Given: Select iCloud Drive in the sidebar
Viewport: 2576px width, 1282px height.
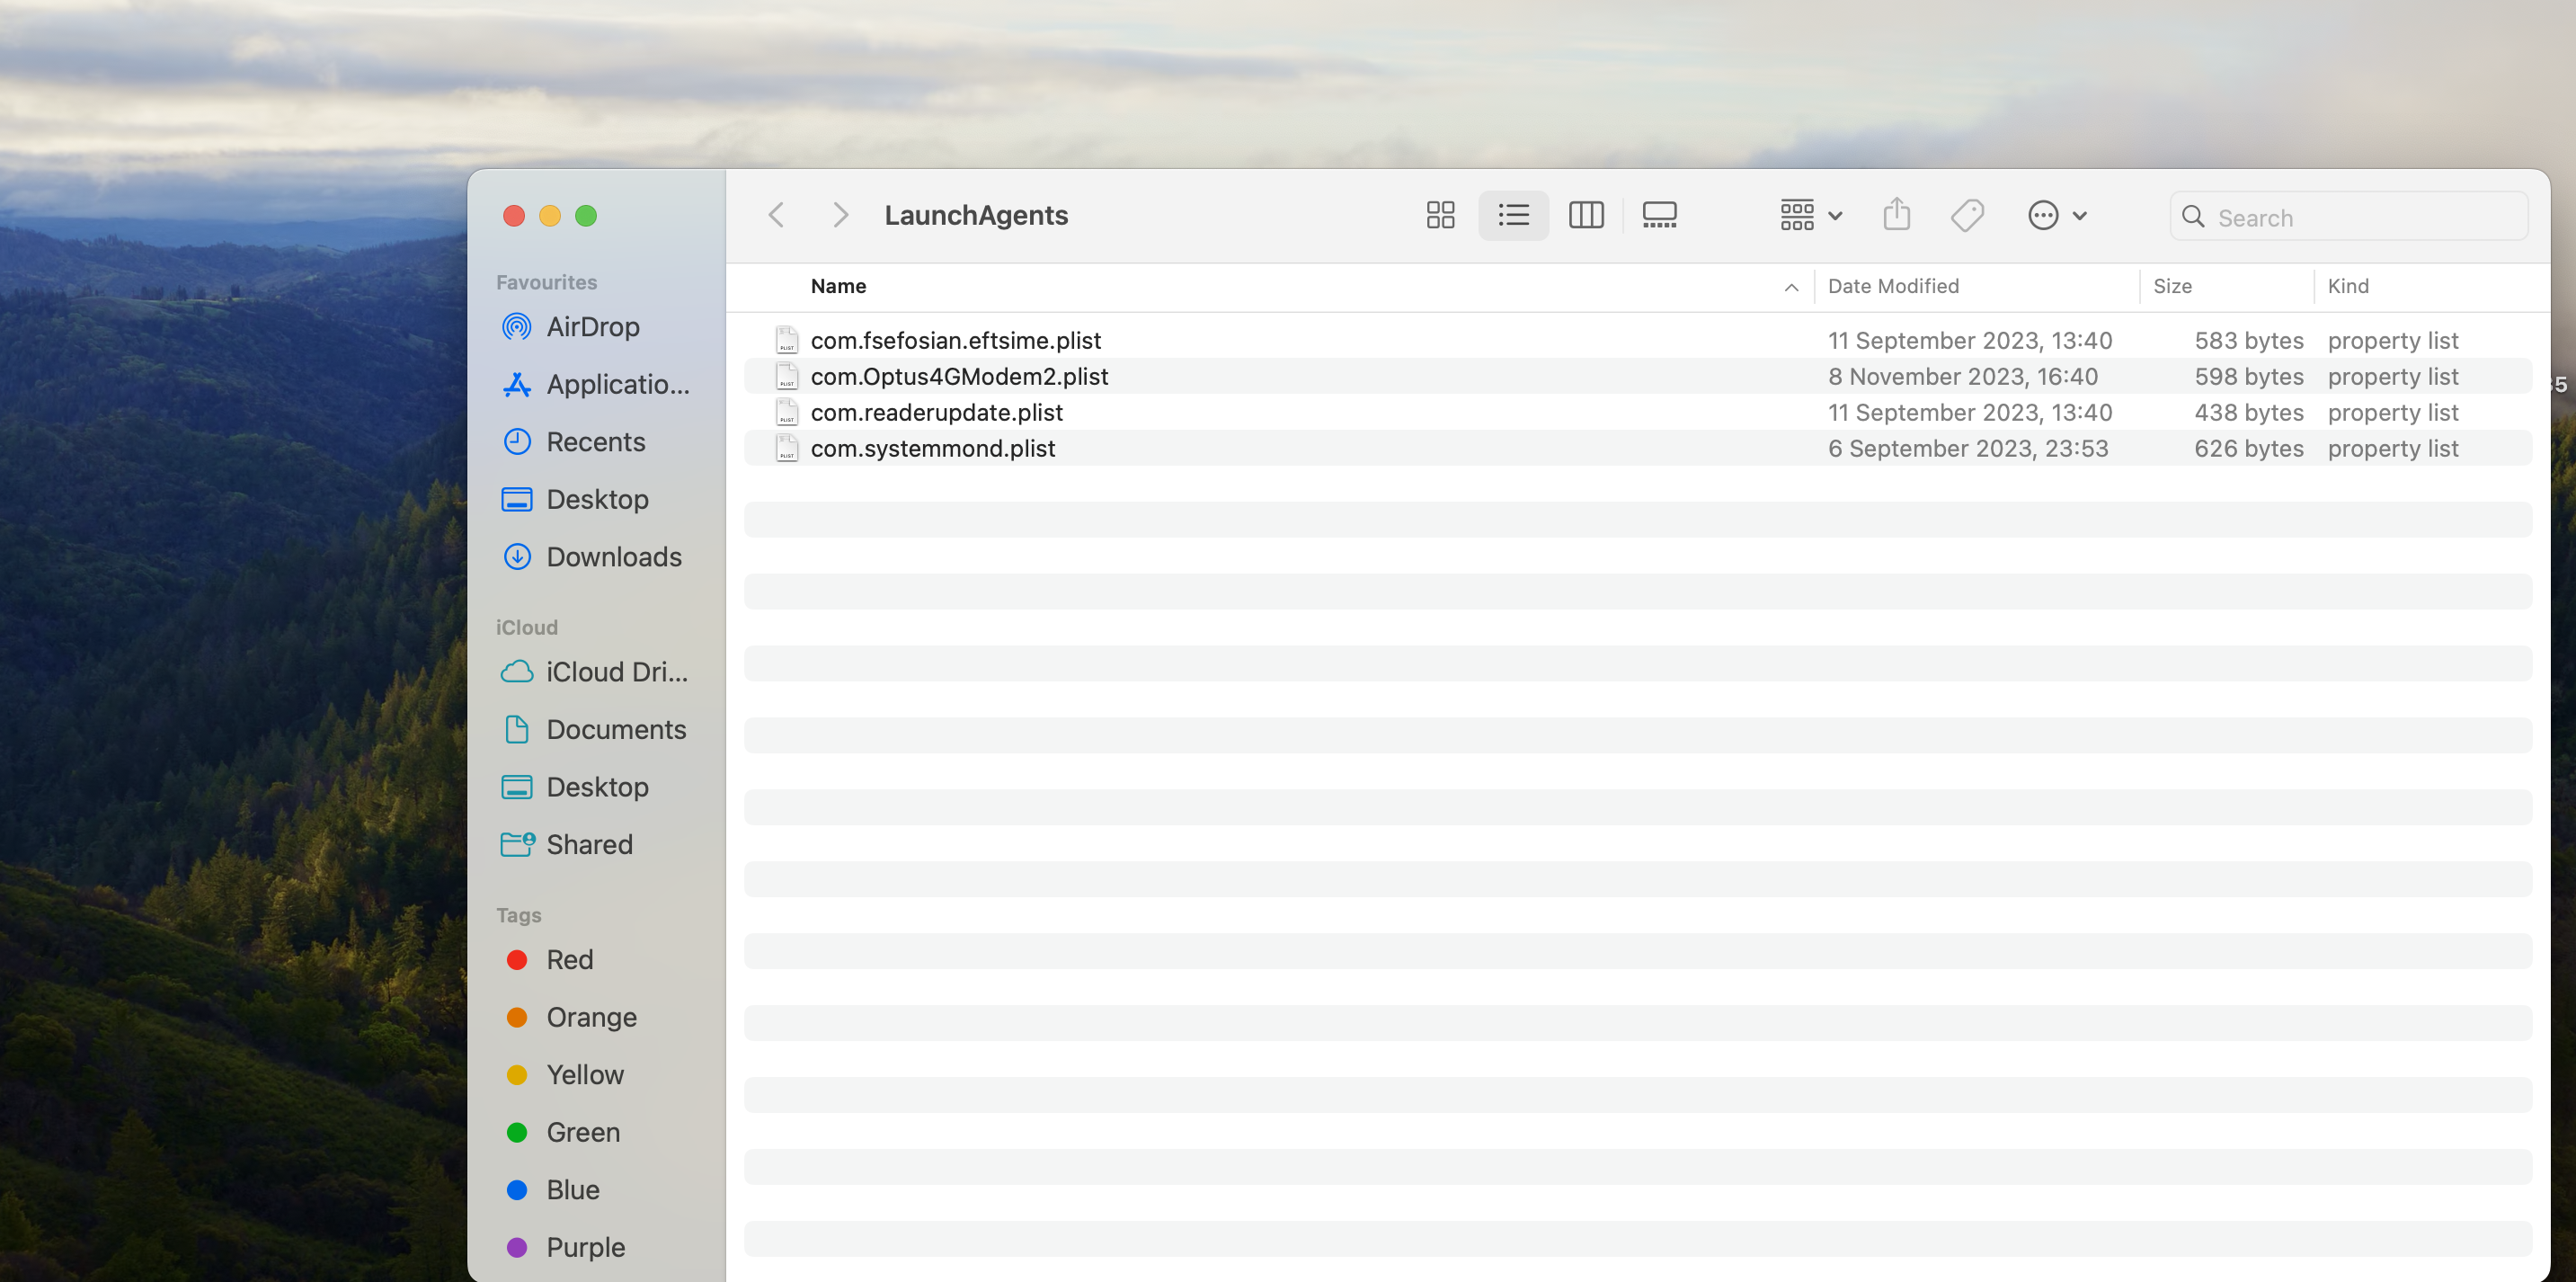Looking at the screenshot, I should pos(616,672).
